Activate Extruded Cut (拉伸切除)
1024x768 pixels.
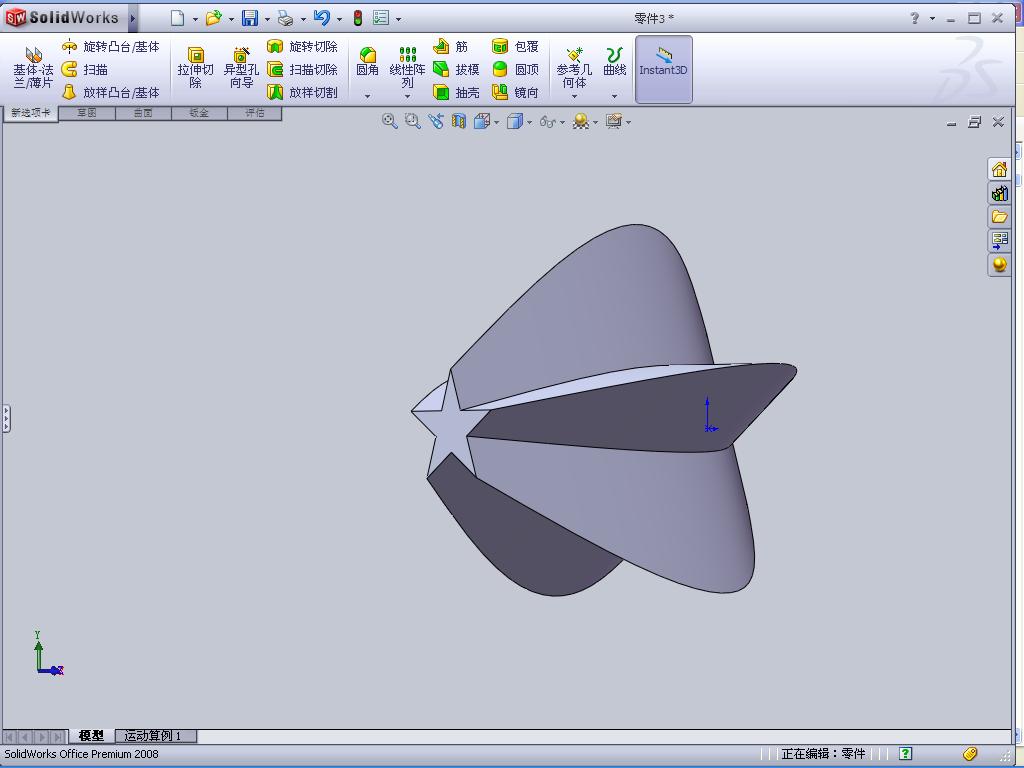click(195, 68)
